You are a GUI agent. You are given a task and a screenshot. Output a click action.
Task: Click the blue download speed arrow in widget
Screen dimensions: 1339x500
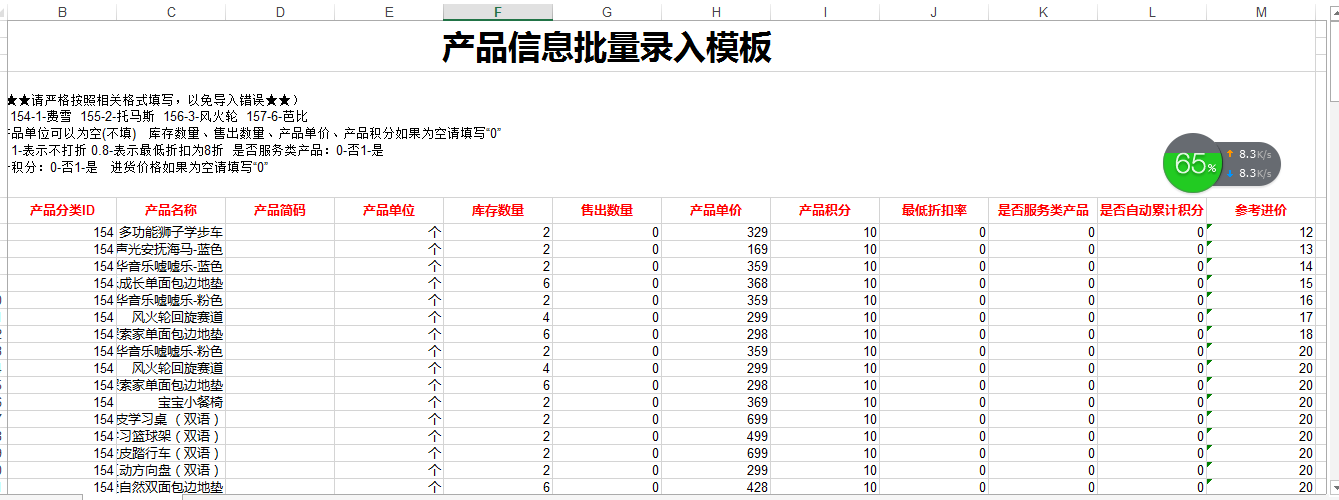tap(1230, 174)
